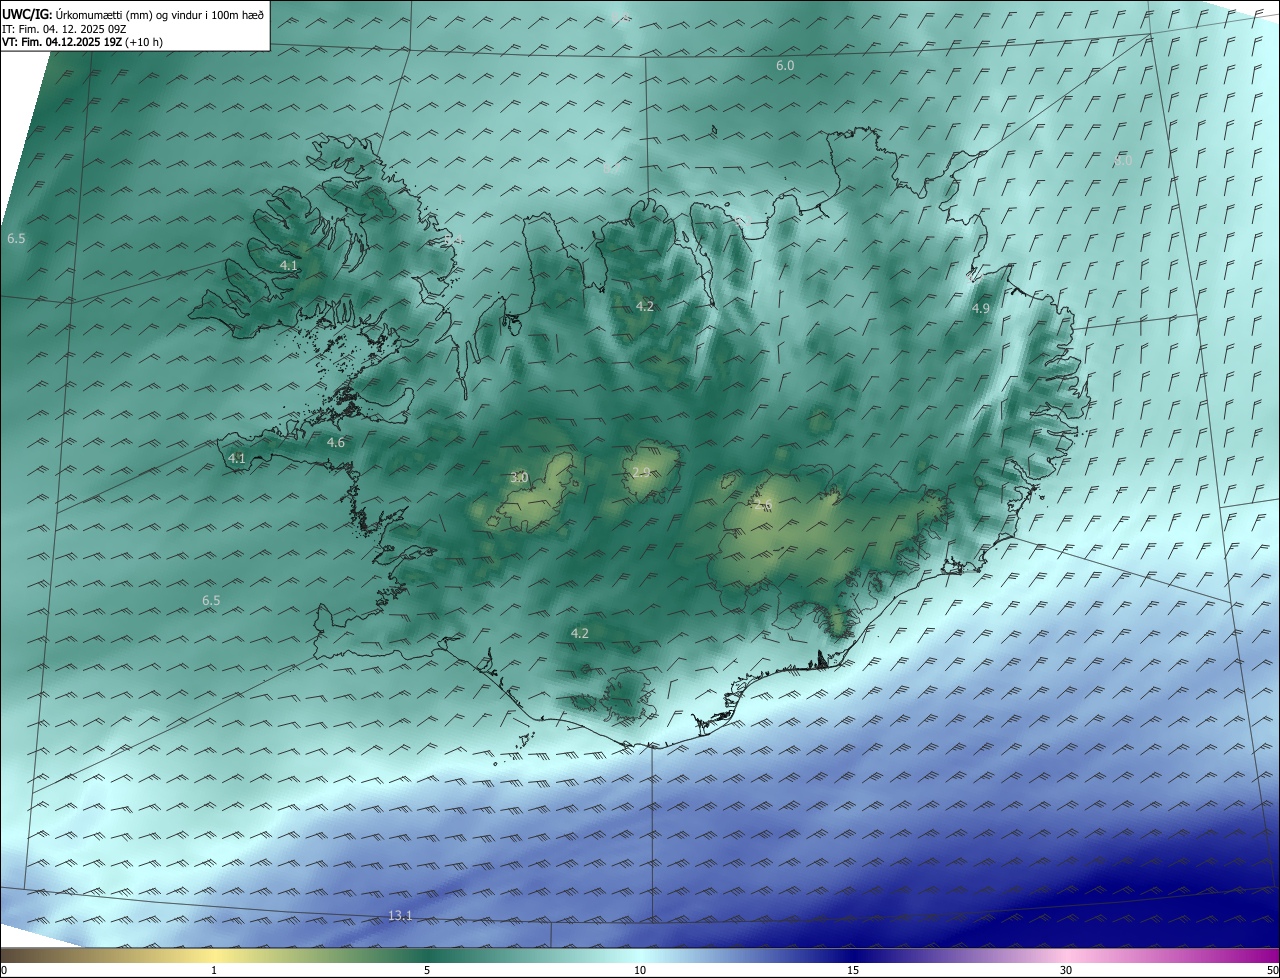The image size is (1280, 978).
Task: Click the colorbar tick label 15
Action: click(853, 970)
